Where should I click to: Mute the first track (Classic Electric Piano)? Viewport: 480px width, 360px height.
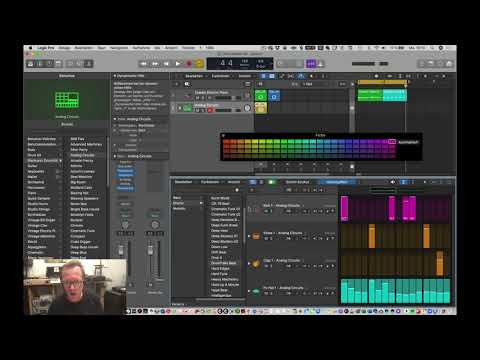pos(197,98)
